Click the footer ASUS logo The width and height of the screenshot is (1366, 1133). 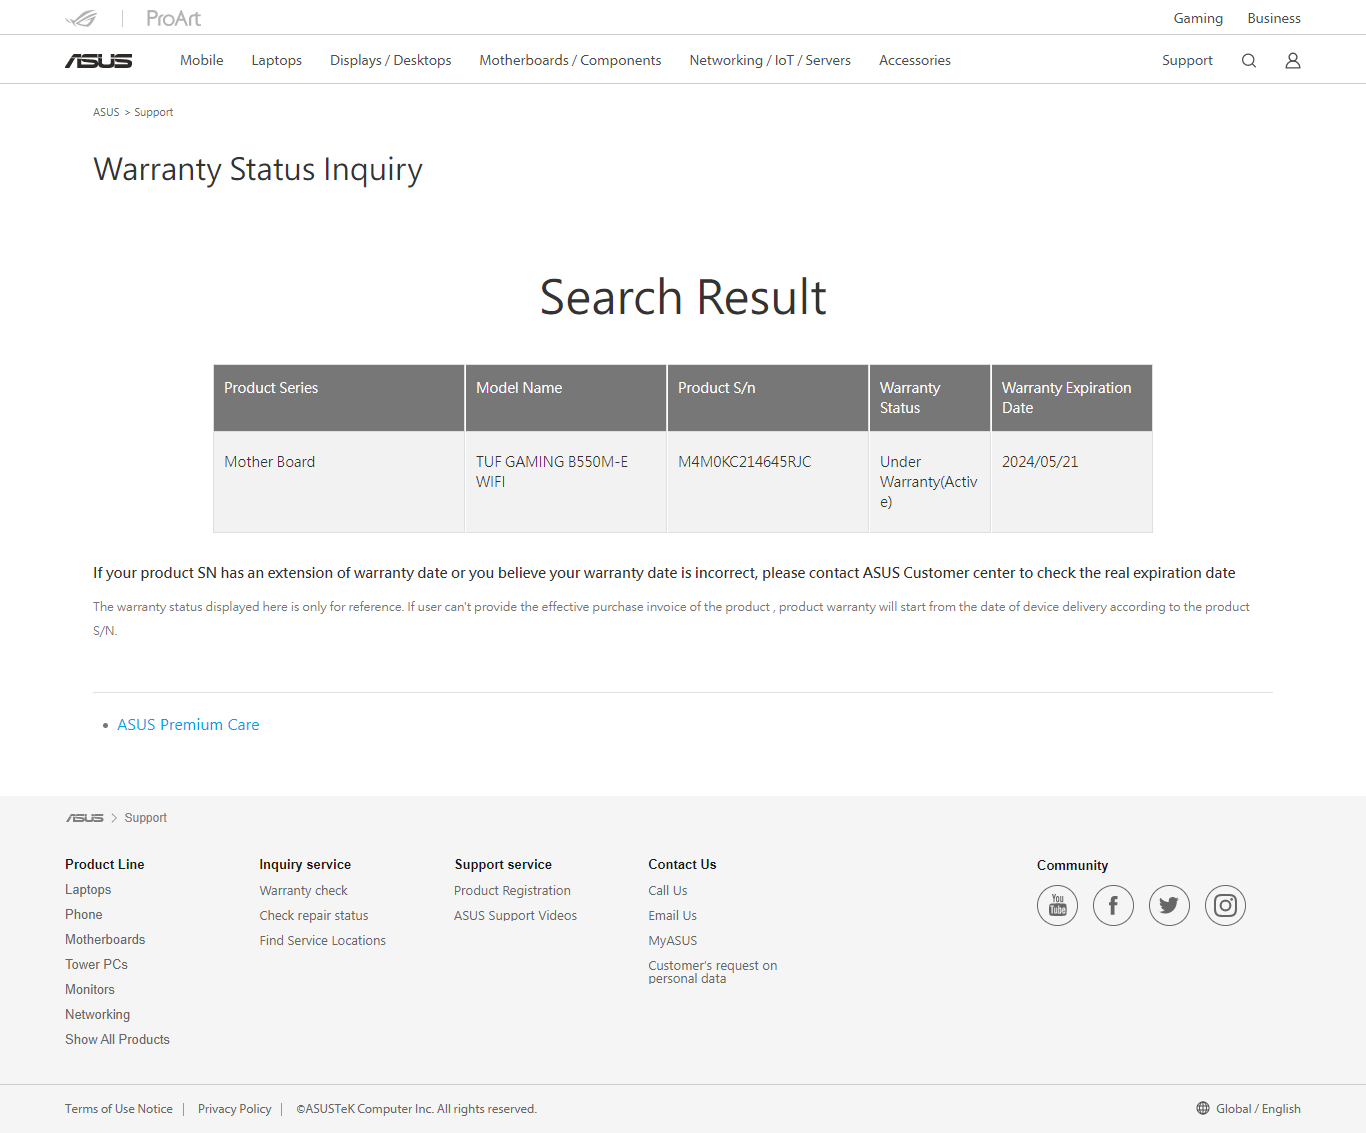[85, 818]
